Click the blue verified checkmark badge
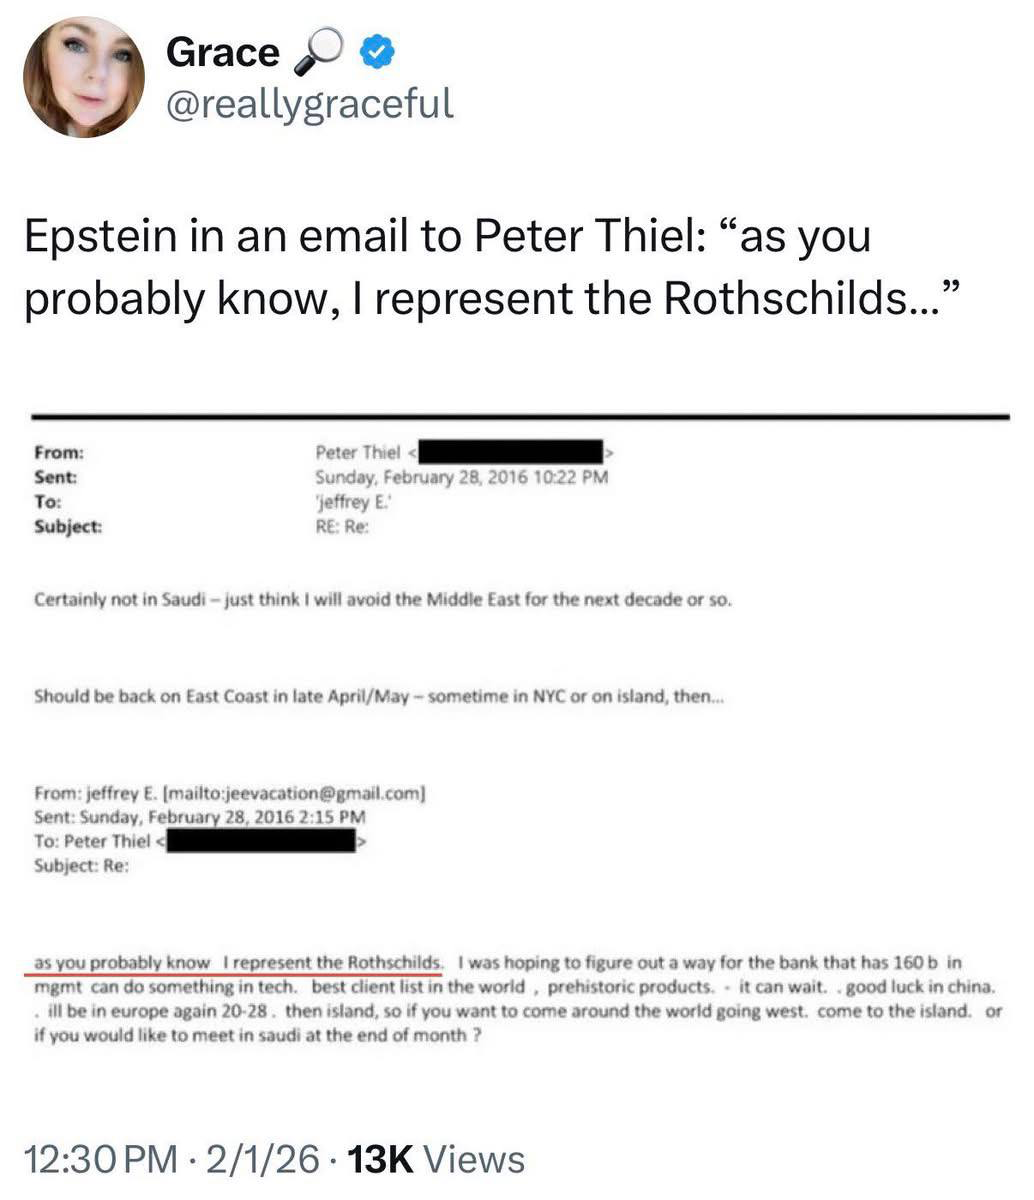 click(x=383, y=52)
